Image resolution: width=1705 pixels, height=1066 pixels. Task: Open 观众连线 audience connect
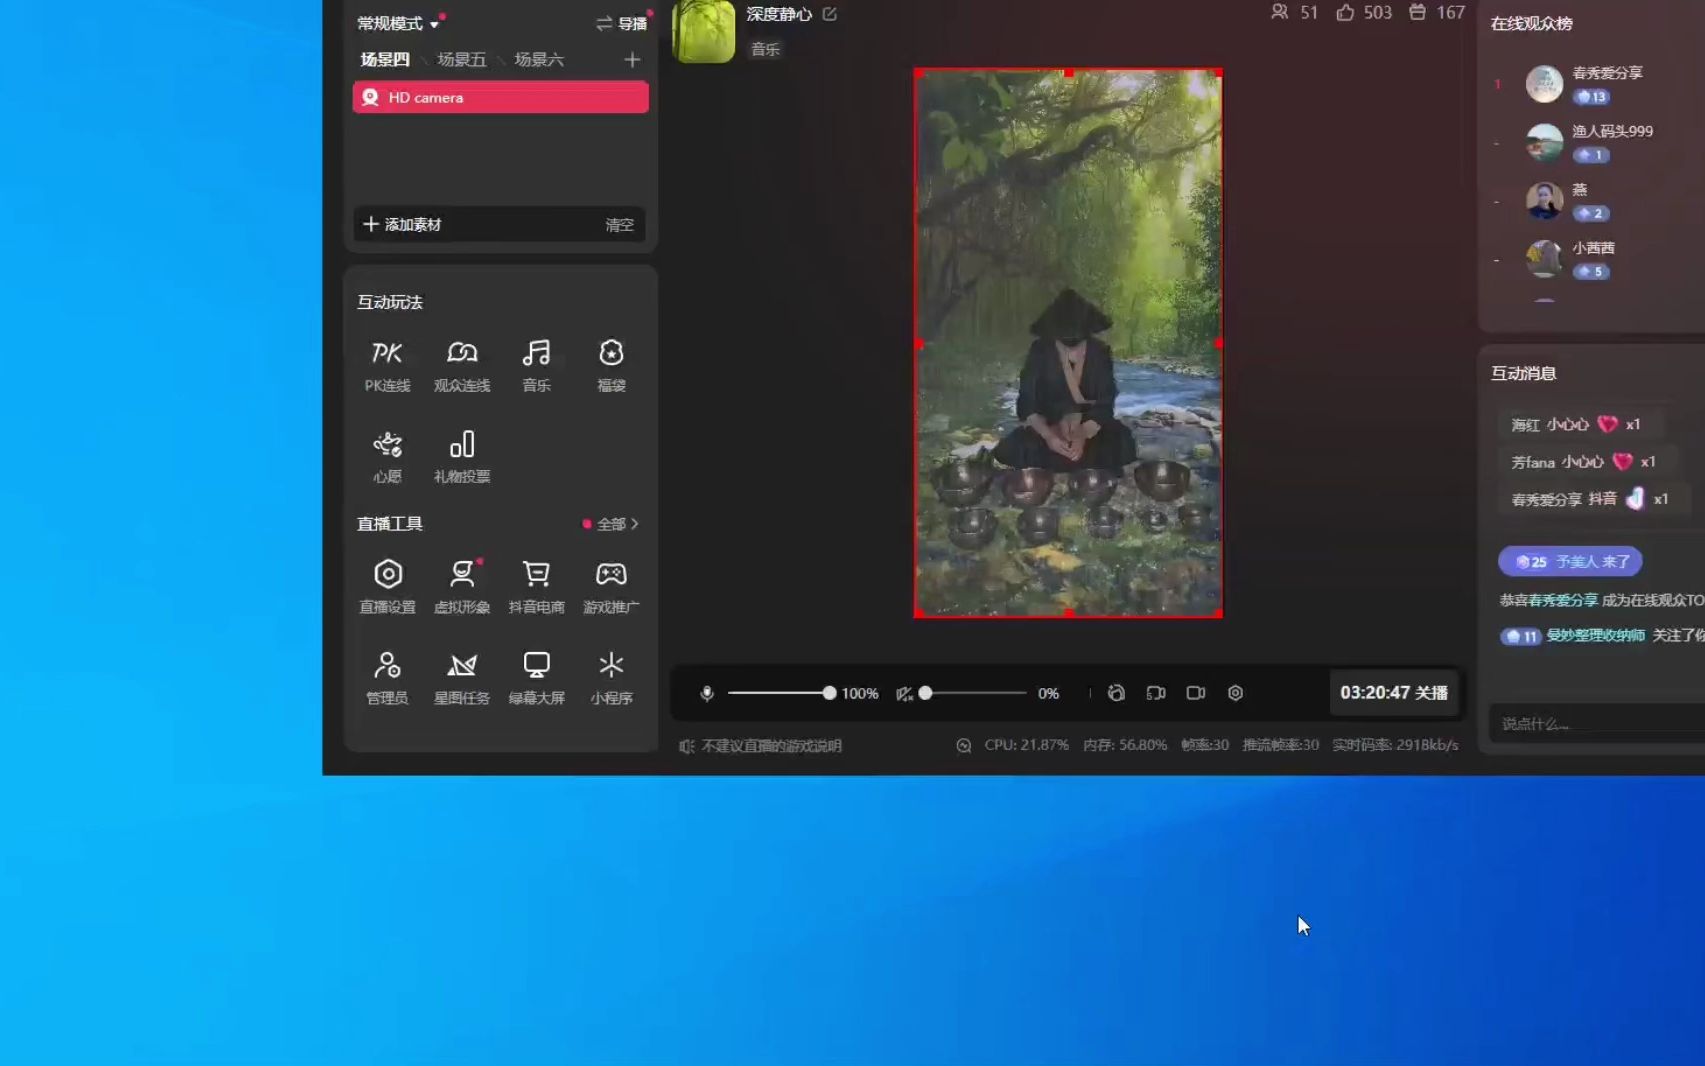[x=462, y=365]
